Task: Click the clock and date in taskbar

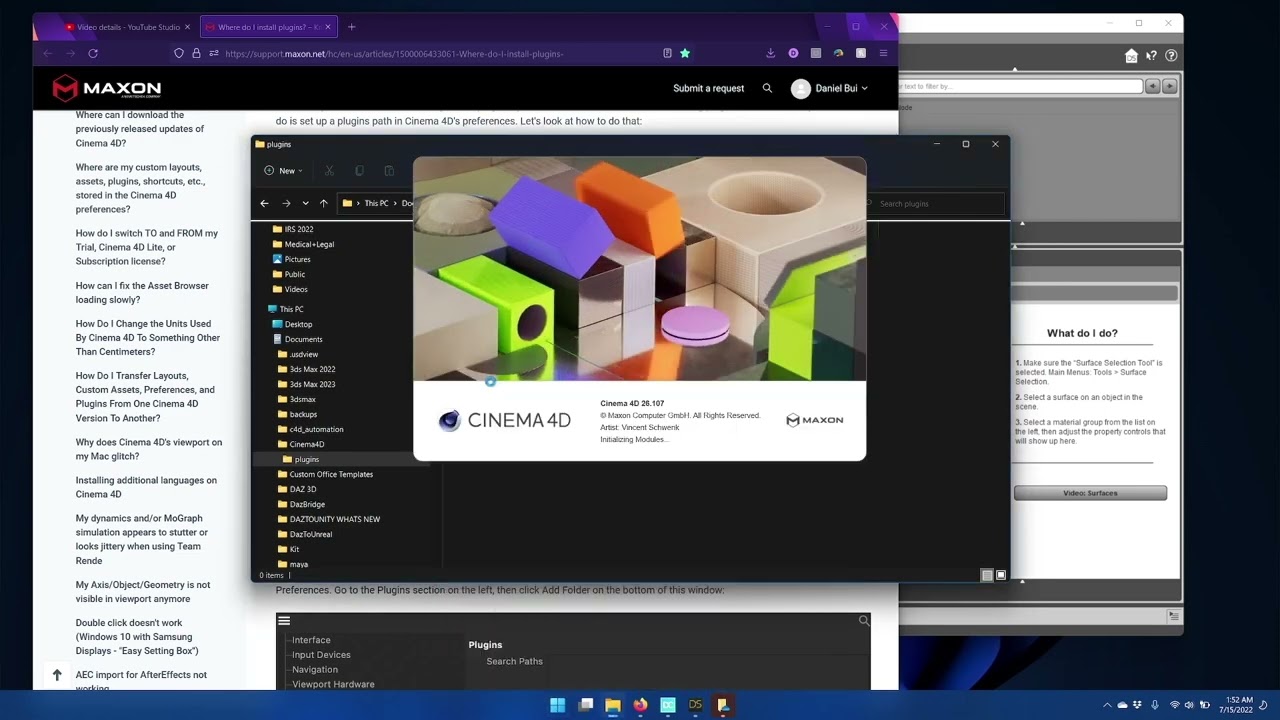Action: click(1235, 705)
